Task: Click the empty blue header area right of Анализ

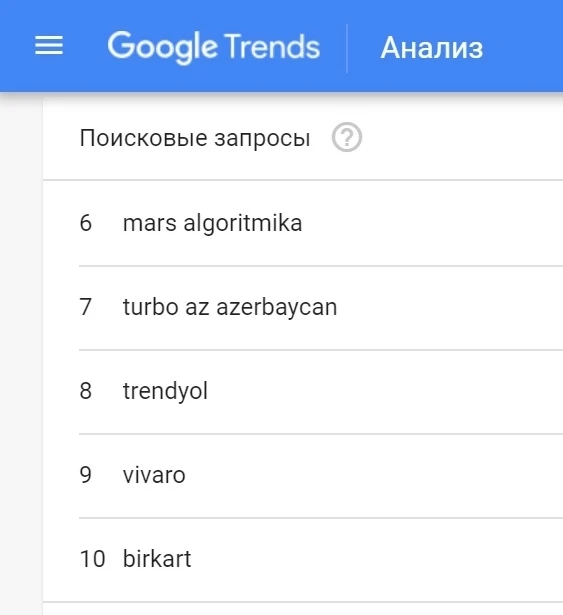Action: (x=524, y=46)
